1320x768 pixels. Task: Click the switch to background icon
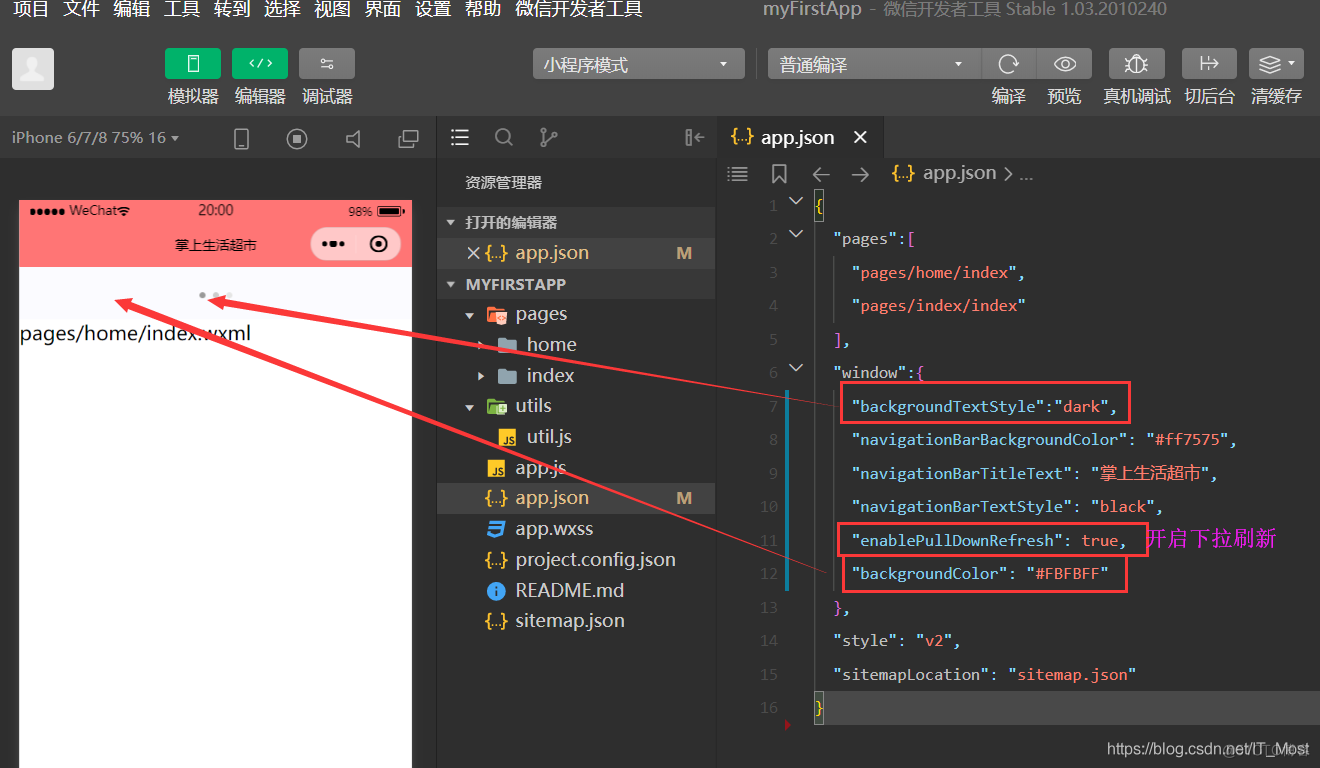click(x=1209, y=64)
